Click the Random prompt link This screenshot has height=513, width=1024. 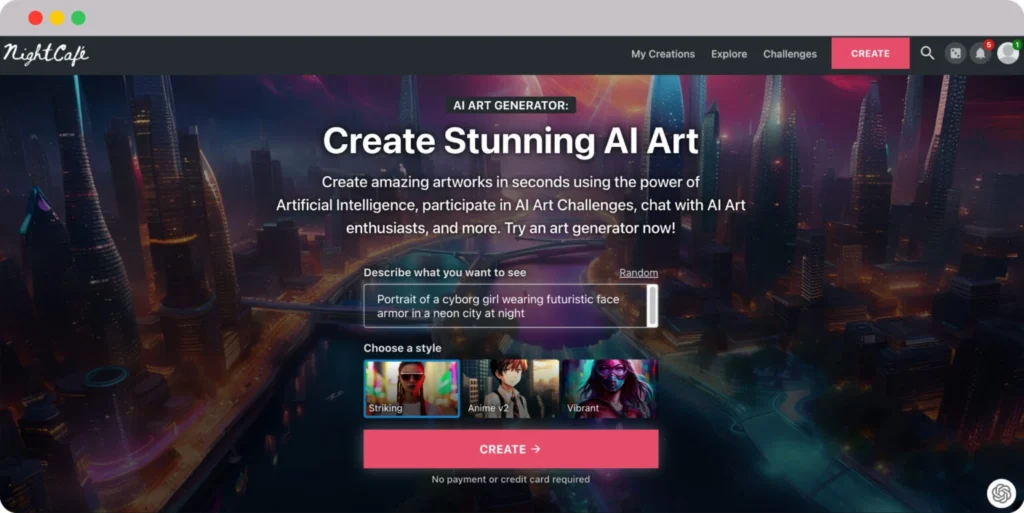pos(638,273)
